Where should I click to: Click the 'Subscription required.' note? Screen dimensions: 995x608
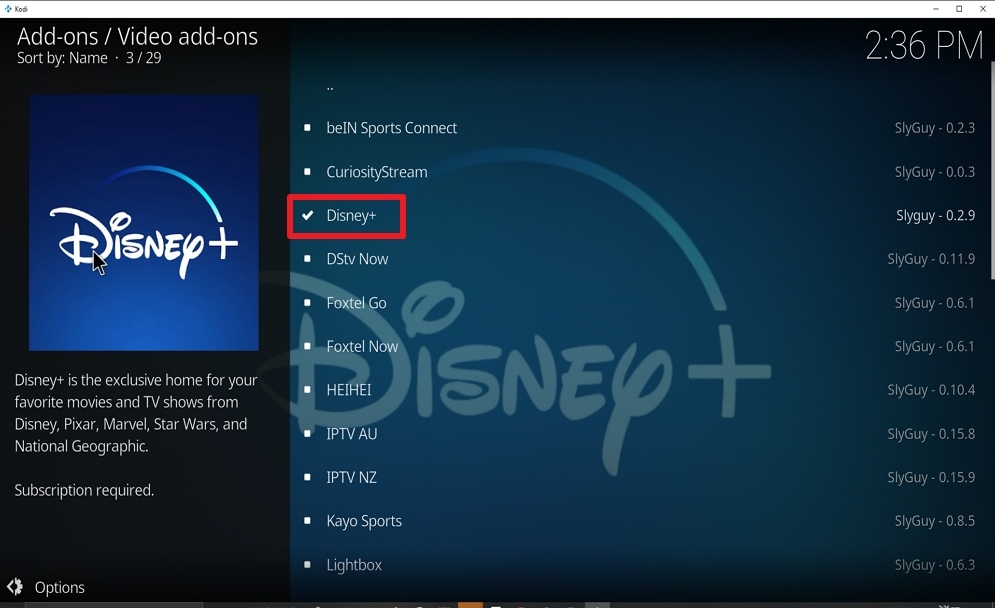(x=84, y=490)
